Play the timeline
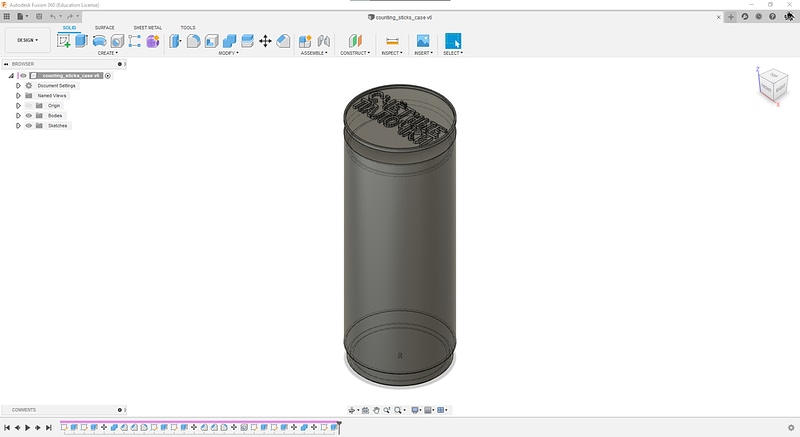 (x=28, y=427)
